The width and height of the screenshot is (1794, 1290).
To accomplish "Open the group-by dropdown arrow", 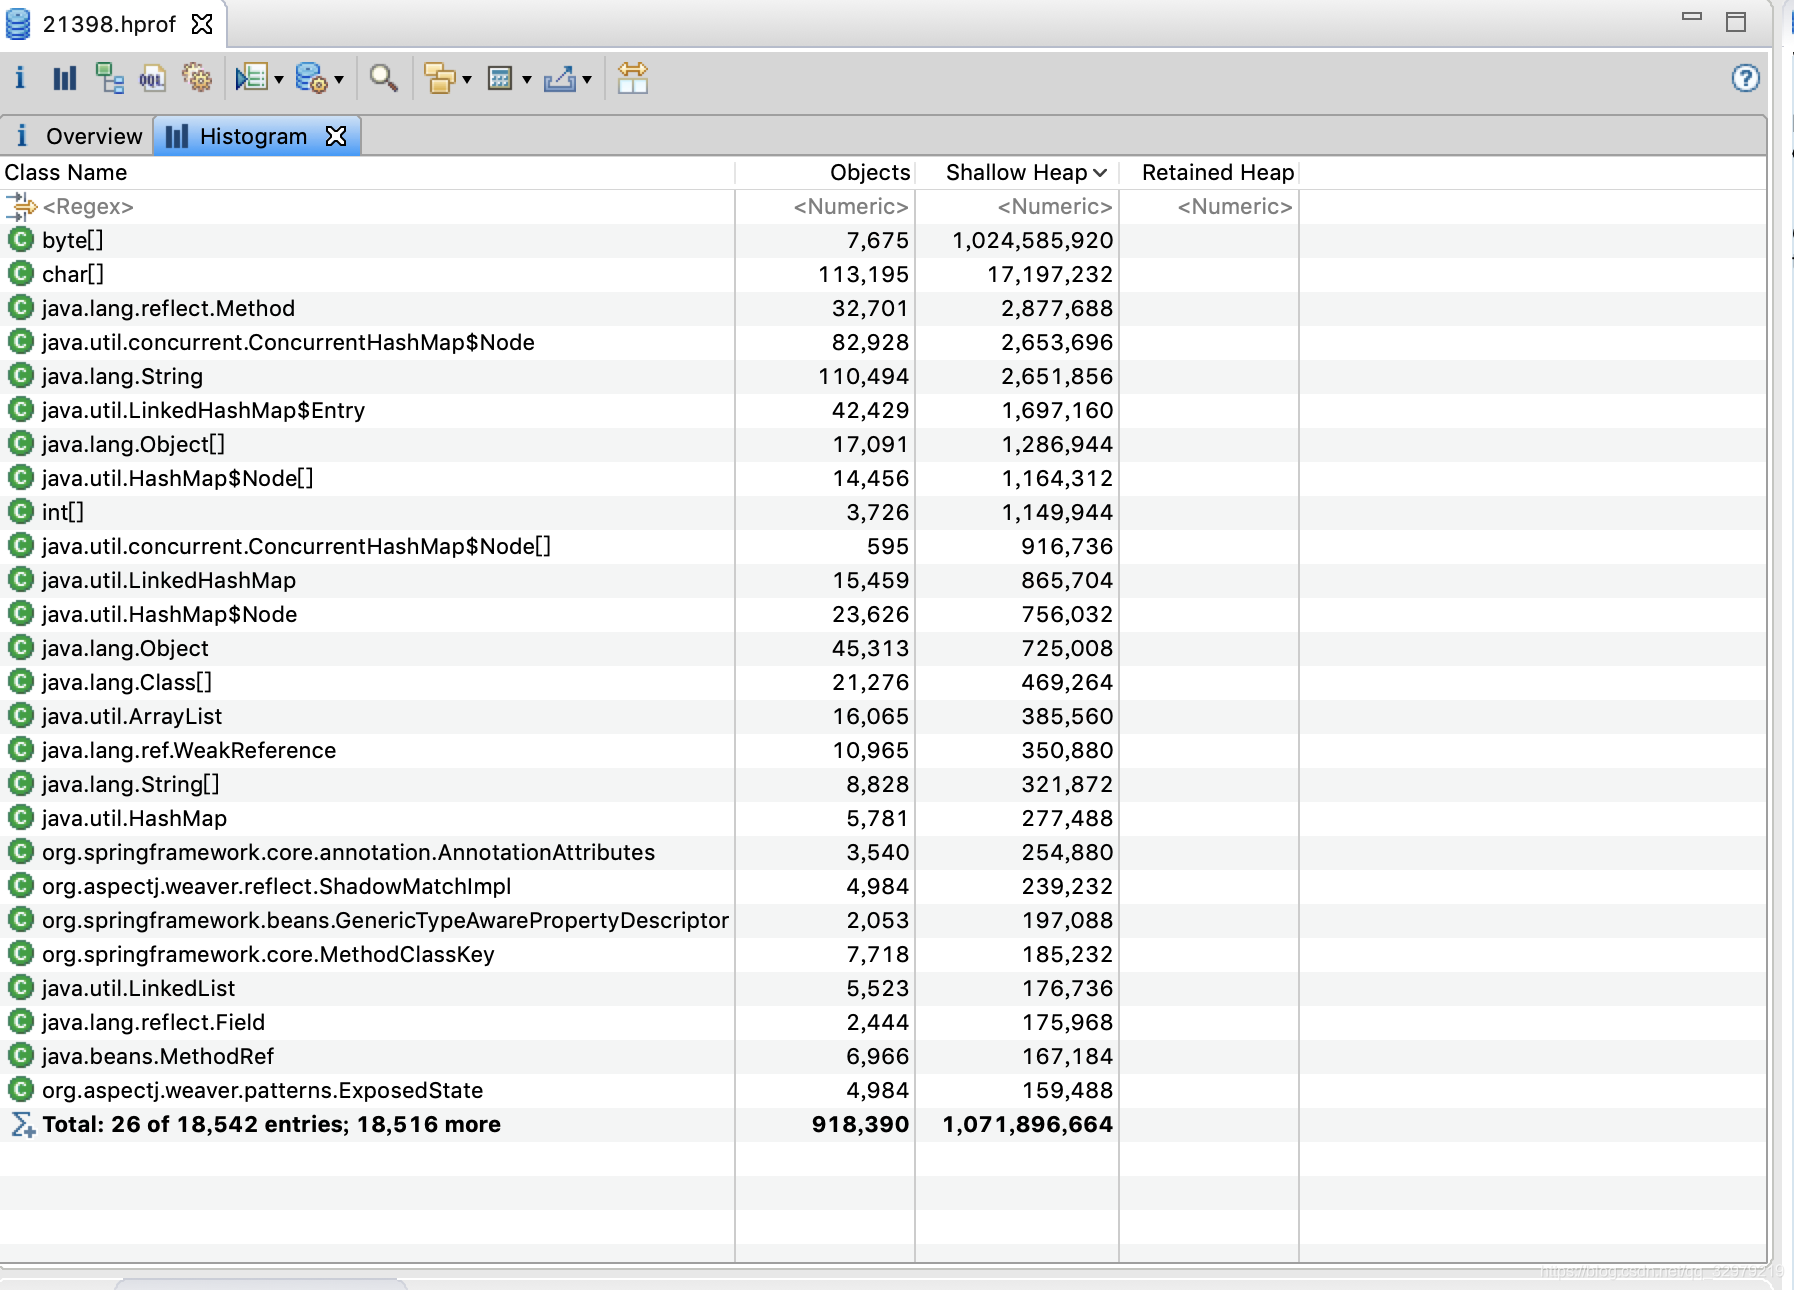I will click(467, 79).
